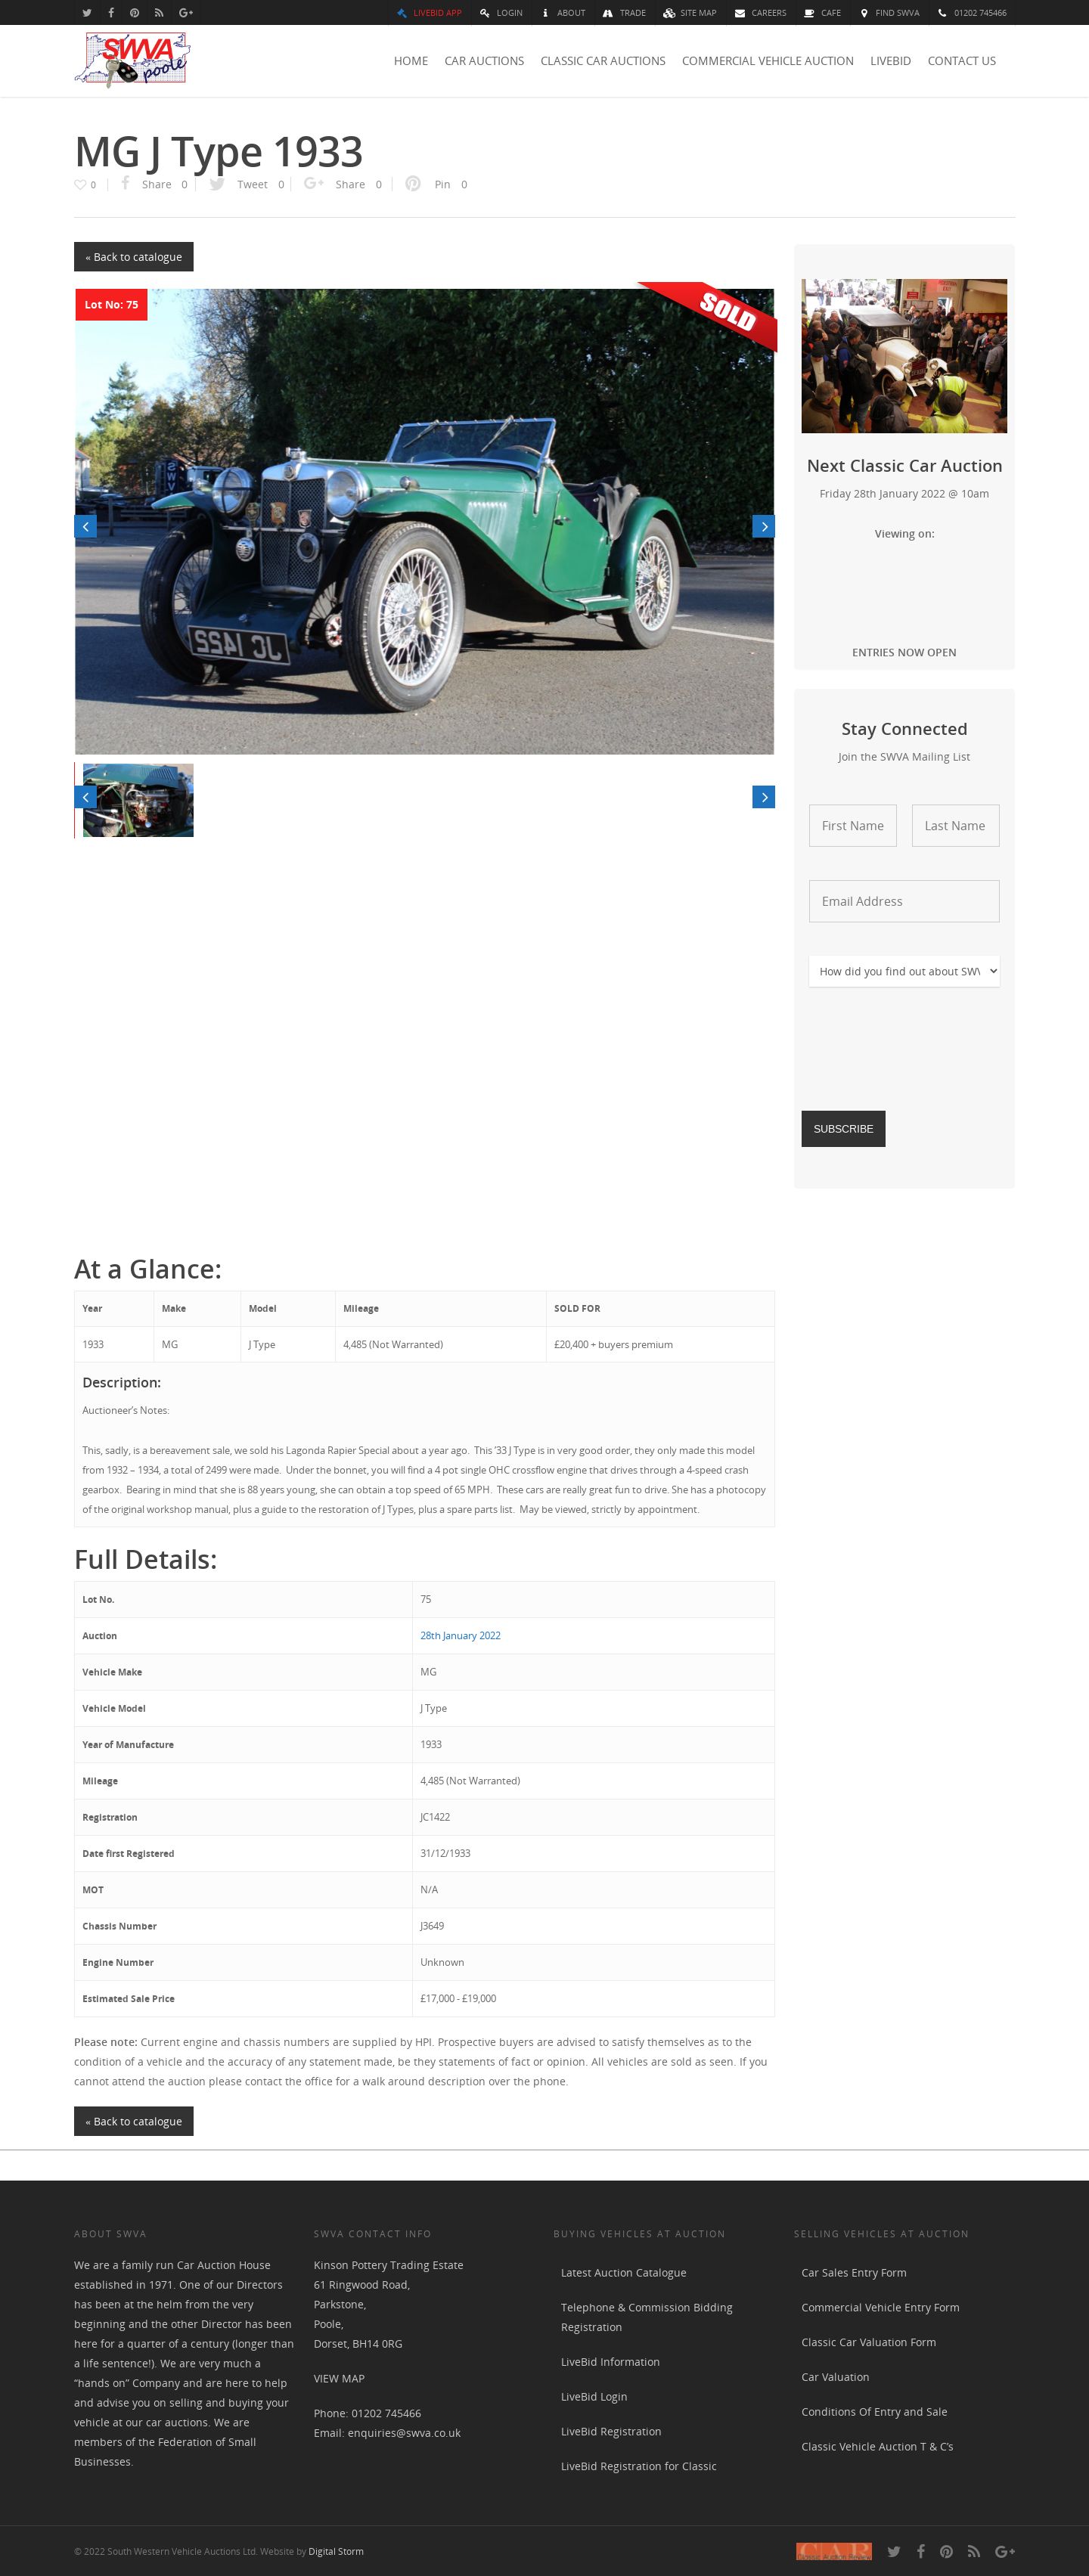
Task: Open How did you find out dropdown
Action: 904,971
